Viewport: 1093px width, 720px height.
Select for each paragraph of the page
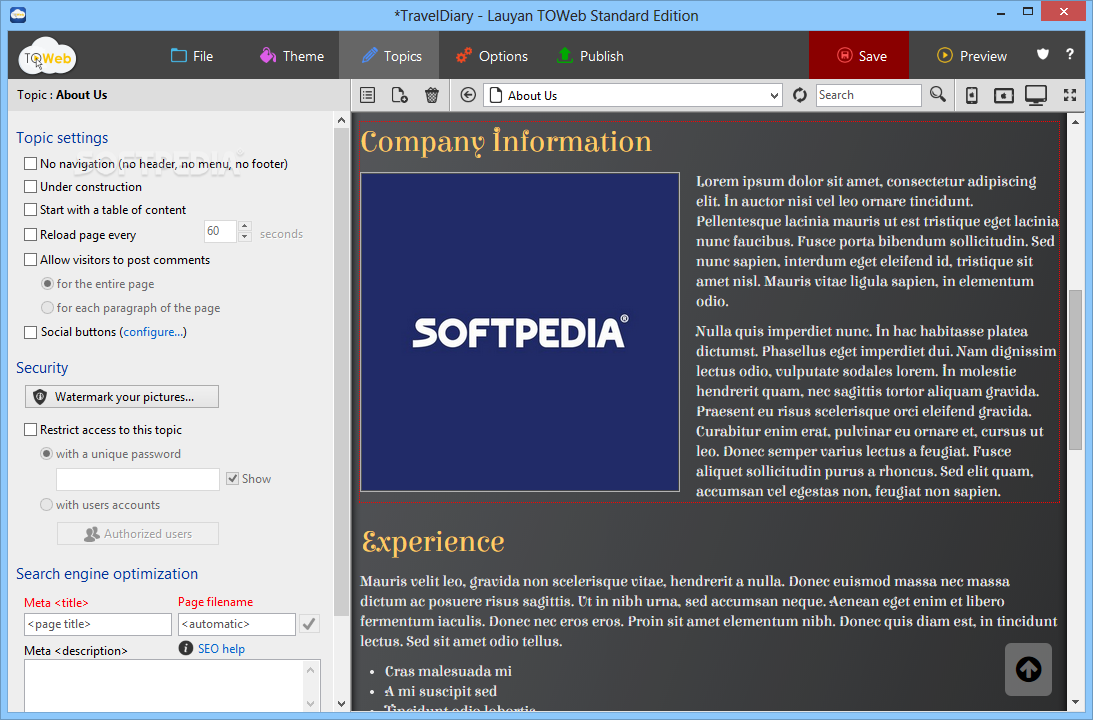47,307
